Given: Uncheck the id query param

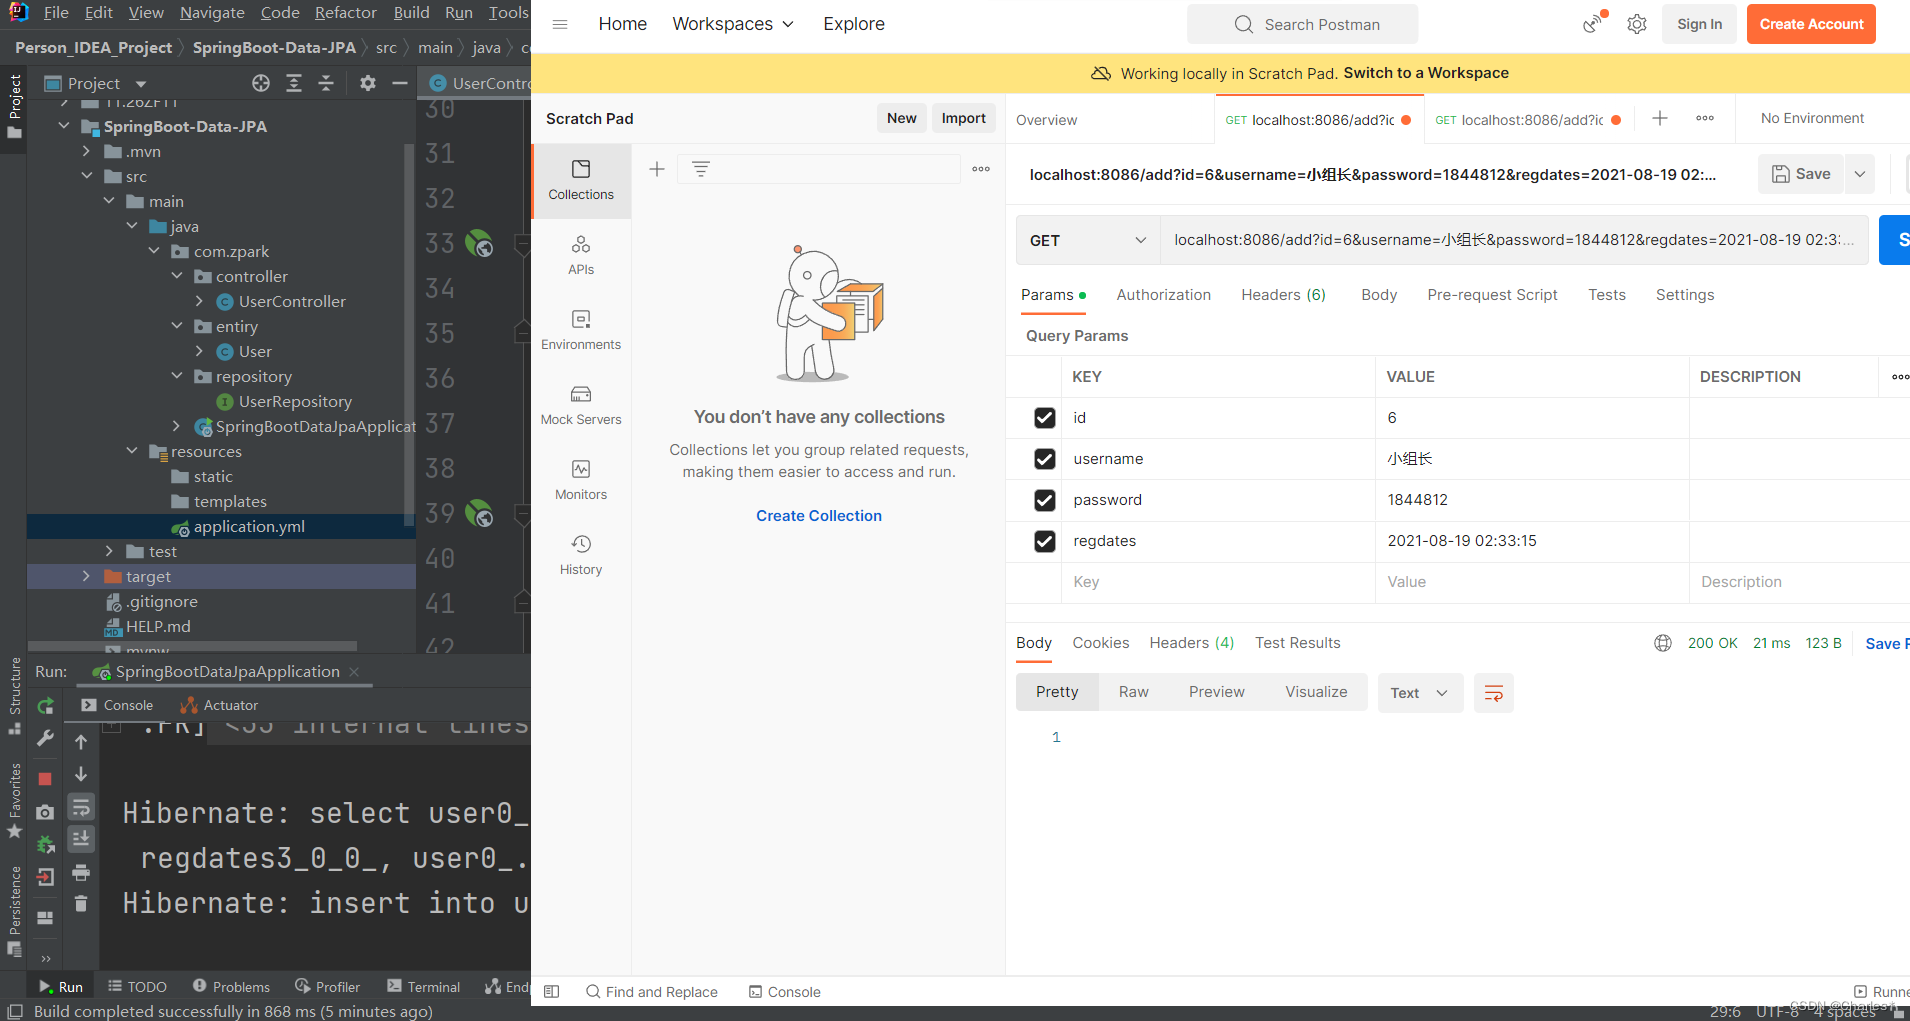Looking at the screenshot, I should coord(1045,418).
